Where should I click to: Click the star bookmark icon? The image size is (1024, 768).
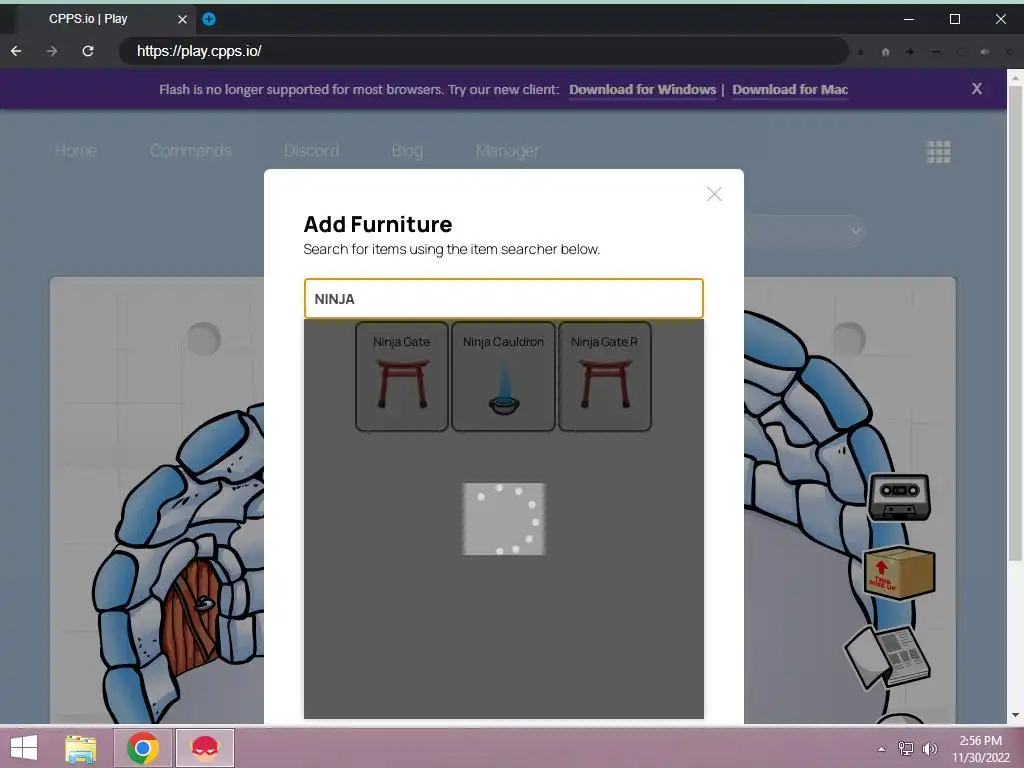[861, 52]
